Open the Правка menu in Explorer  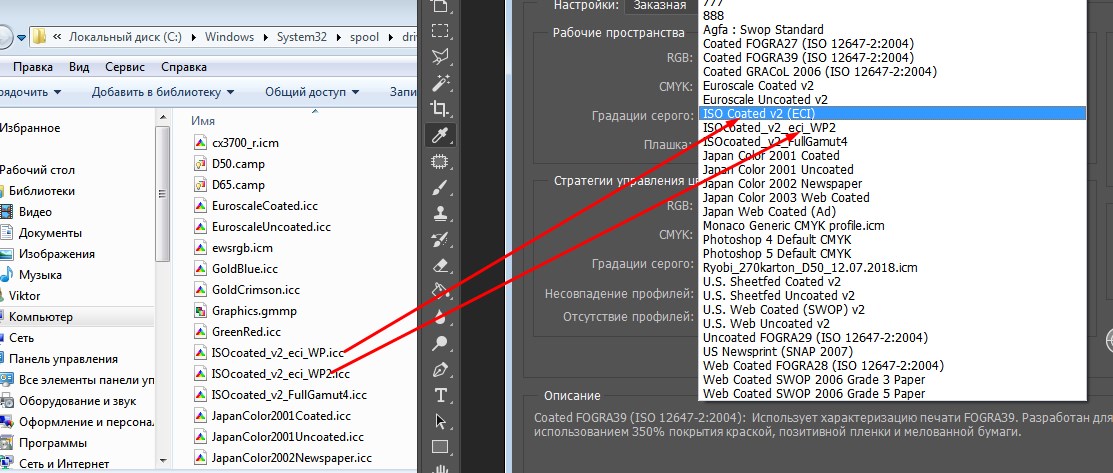tap(33, 67)
